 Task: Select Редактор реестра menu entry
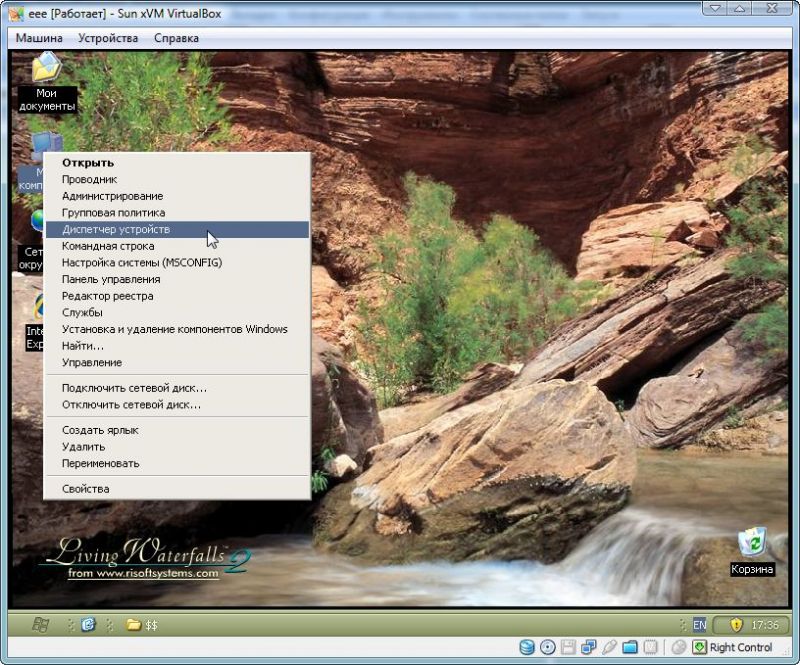pyautogui.click(x=107, y=296)
